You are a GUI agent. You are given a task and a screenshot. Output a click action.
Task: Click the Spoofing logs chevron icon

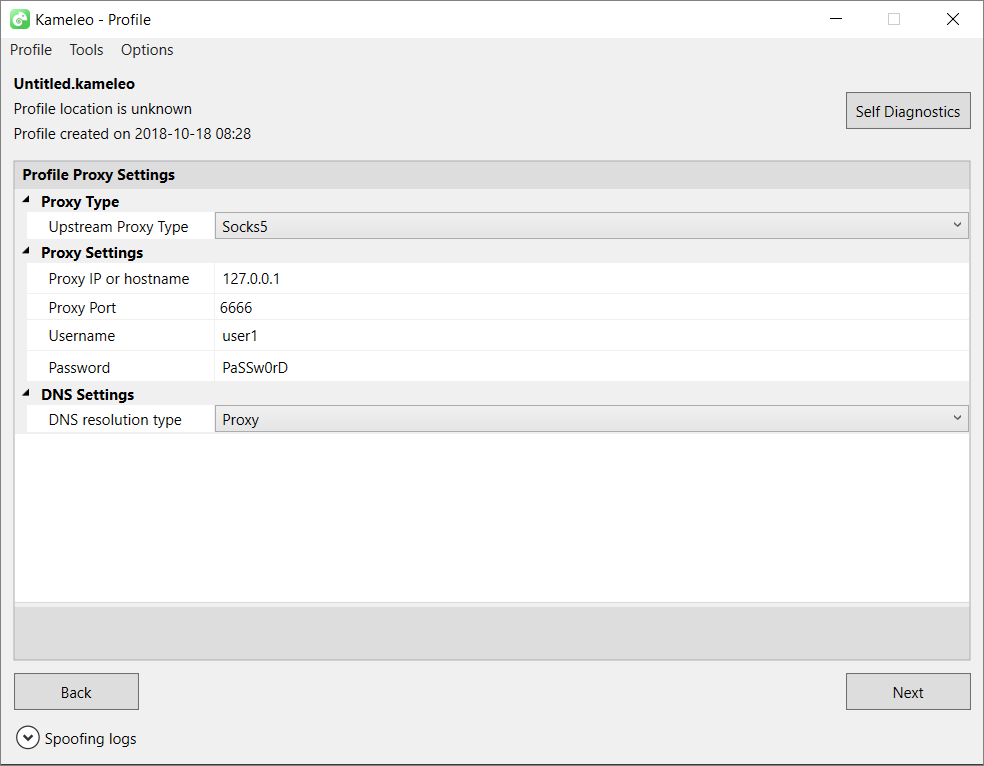[x=28, y=738]
